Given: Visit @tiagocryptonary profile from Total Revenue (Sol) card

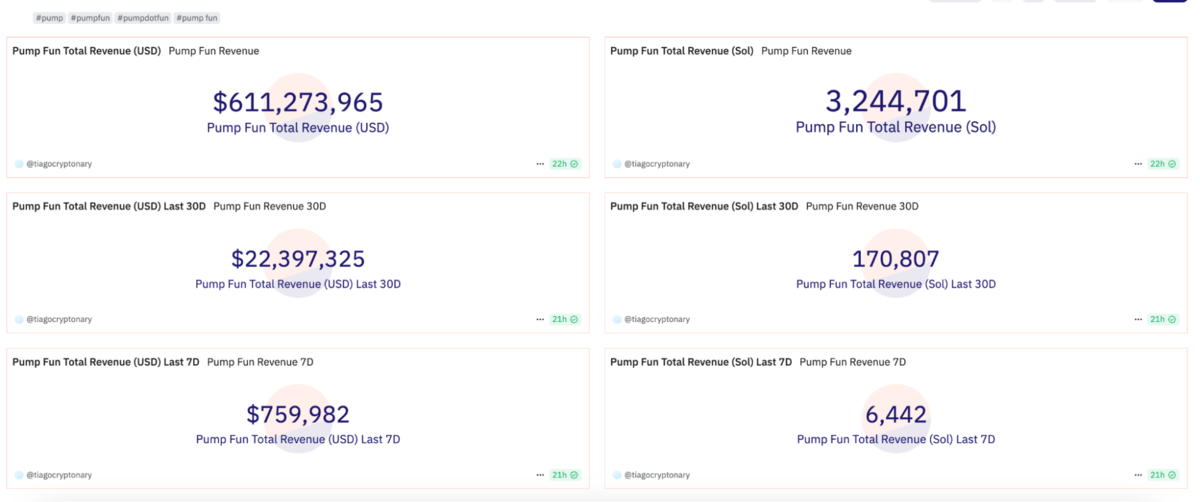Looking at the screenshot, I should pyautogui.click(x=657, y=164).
